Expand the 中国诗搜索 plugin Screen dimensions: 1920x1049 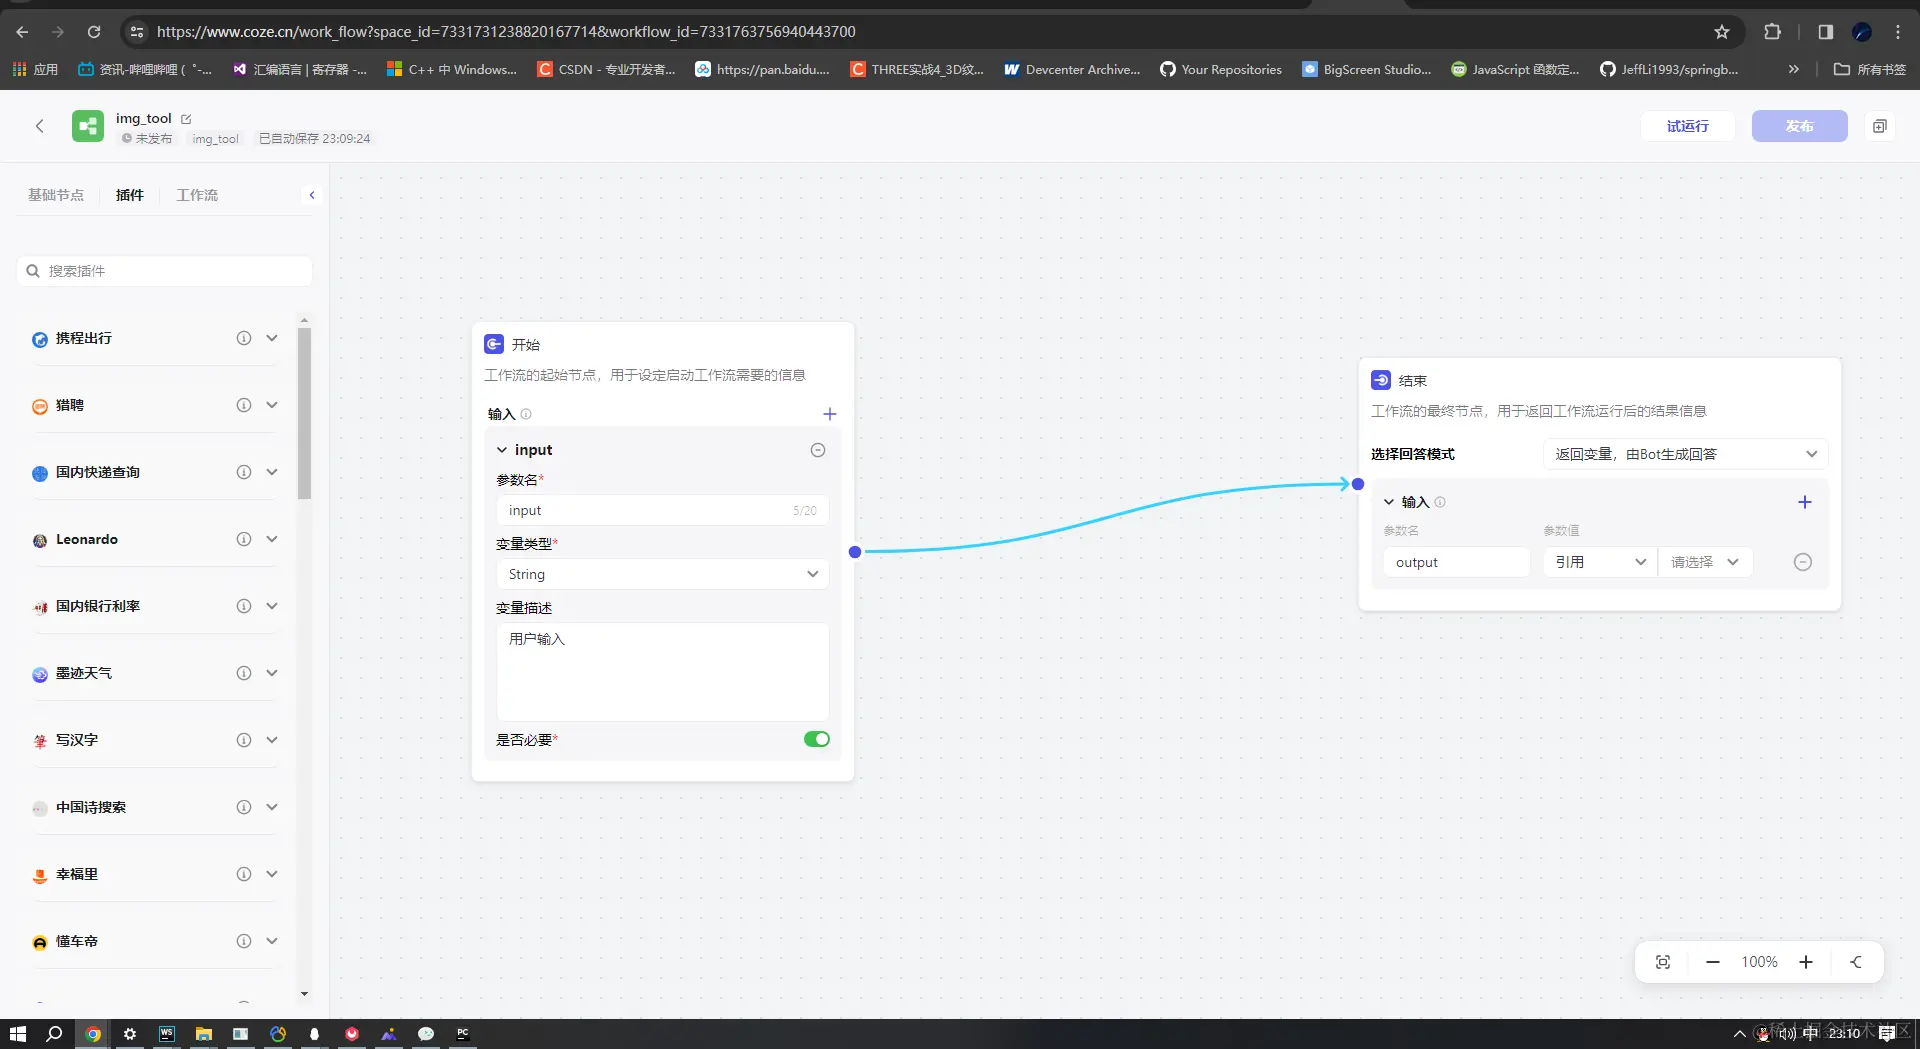pyautogui.click(x=272, y=807)
